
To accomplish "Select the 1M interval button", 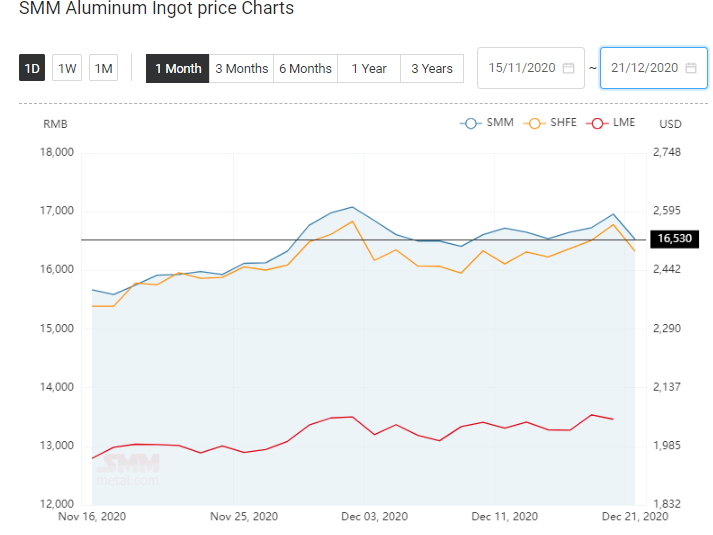I will (x=103, y=68).
